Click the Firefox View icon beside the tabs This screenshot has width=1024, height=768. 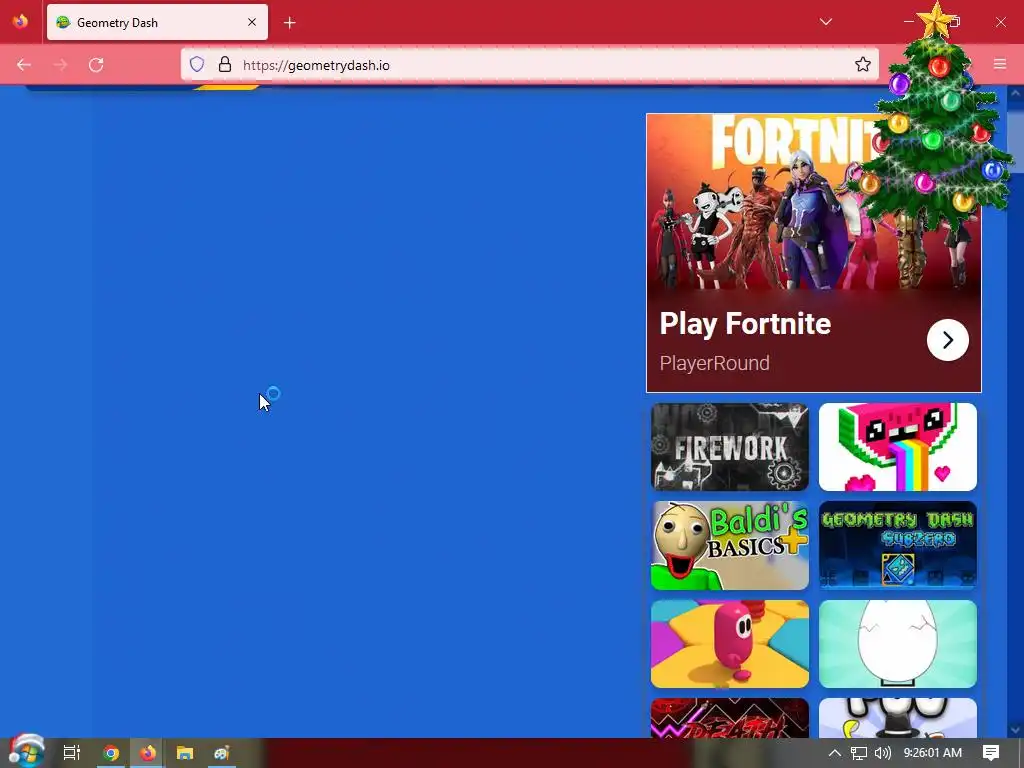[x=20, y=22]
